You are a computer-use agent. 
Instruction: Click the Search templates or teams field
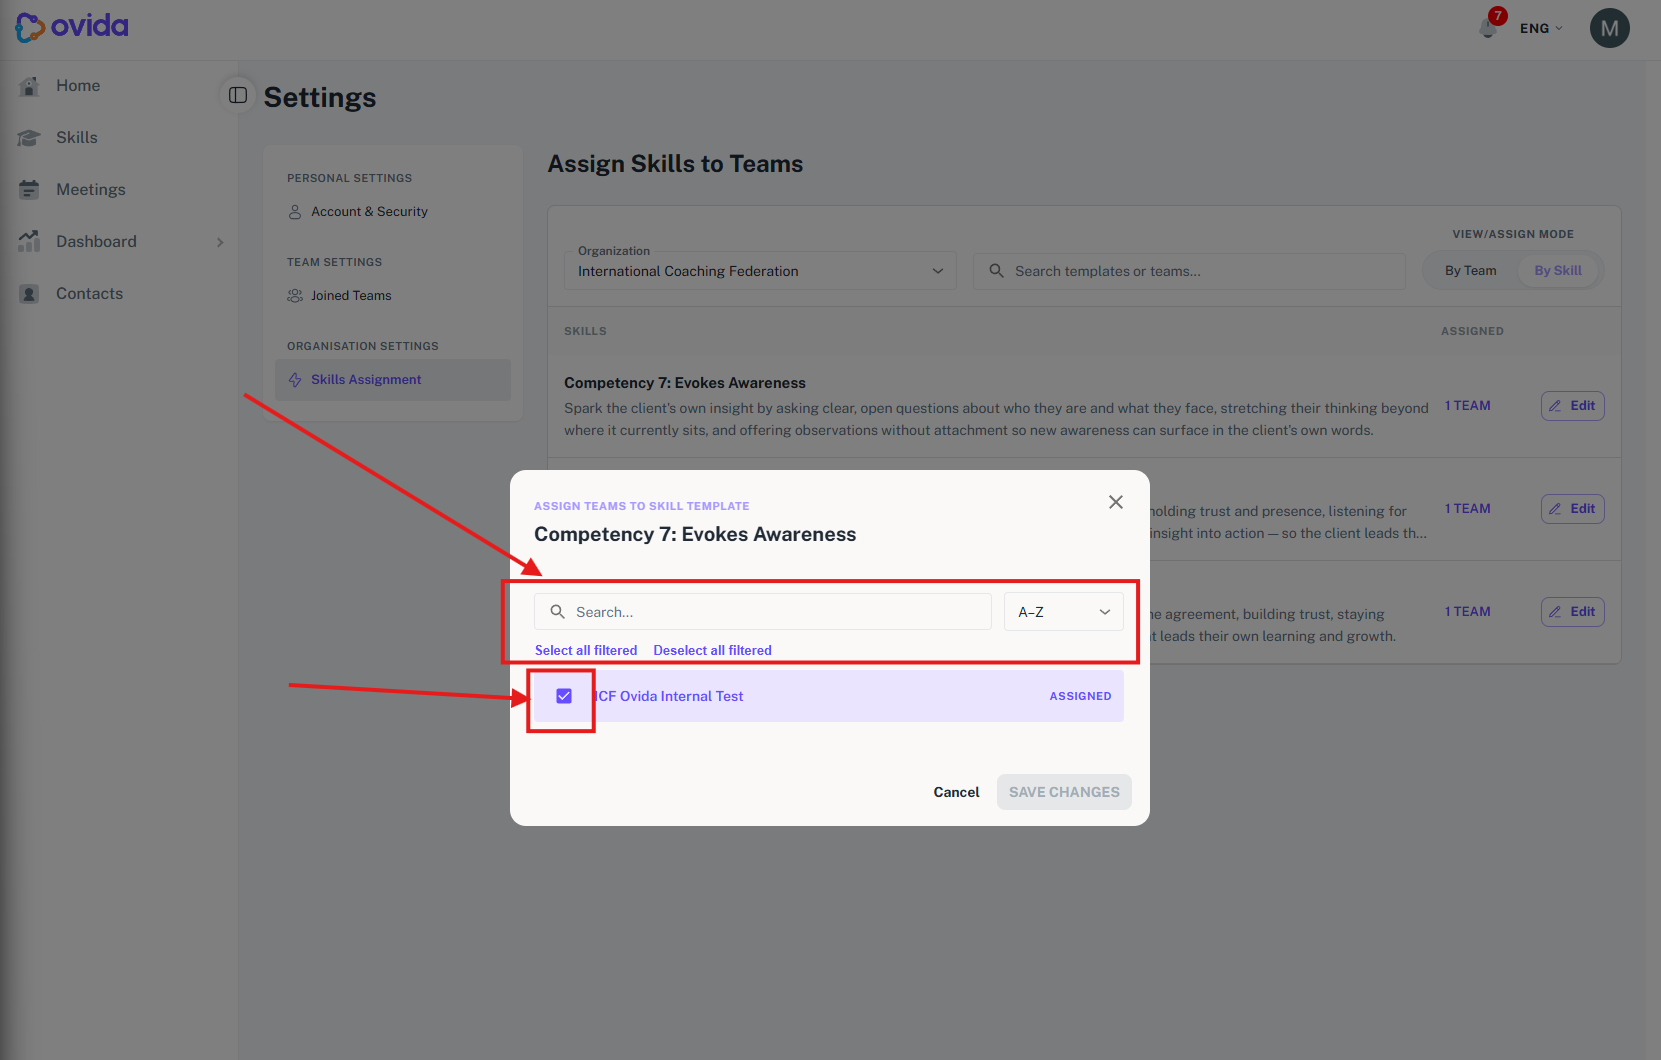coord(1189,271)
